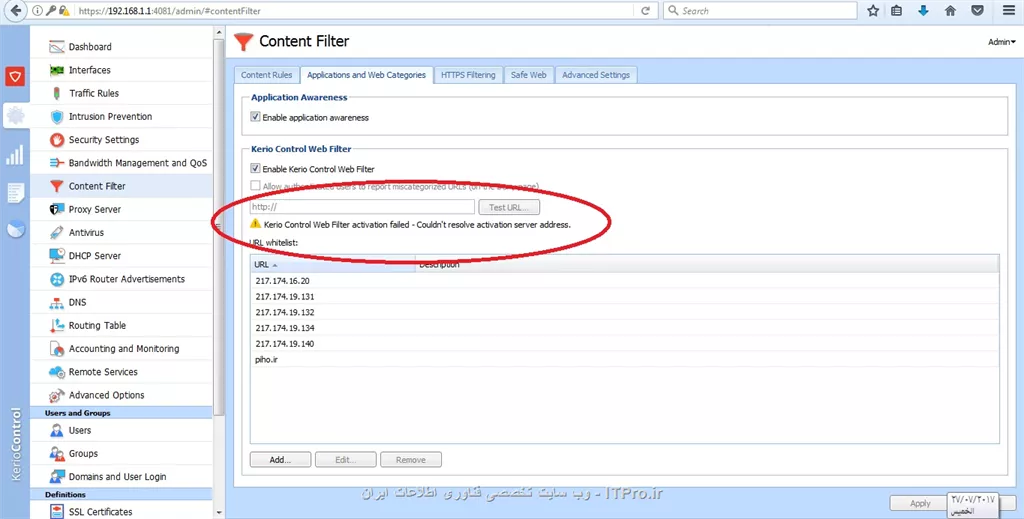Open the Proxy Server icon
Screen dimensions: 1024x519
pyautogui.click(x=57, y=210)
